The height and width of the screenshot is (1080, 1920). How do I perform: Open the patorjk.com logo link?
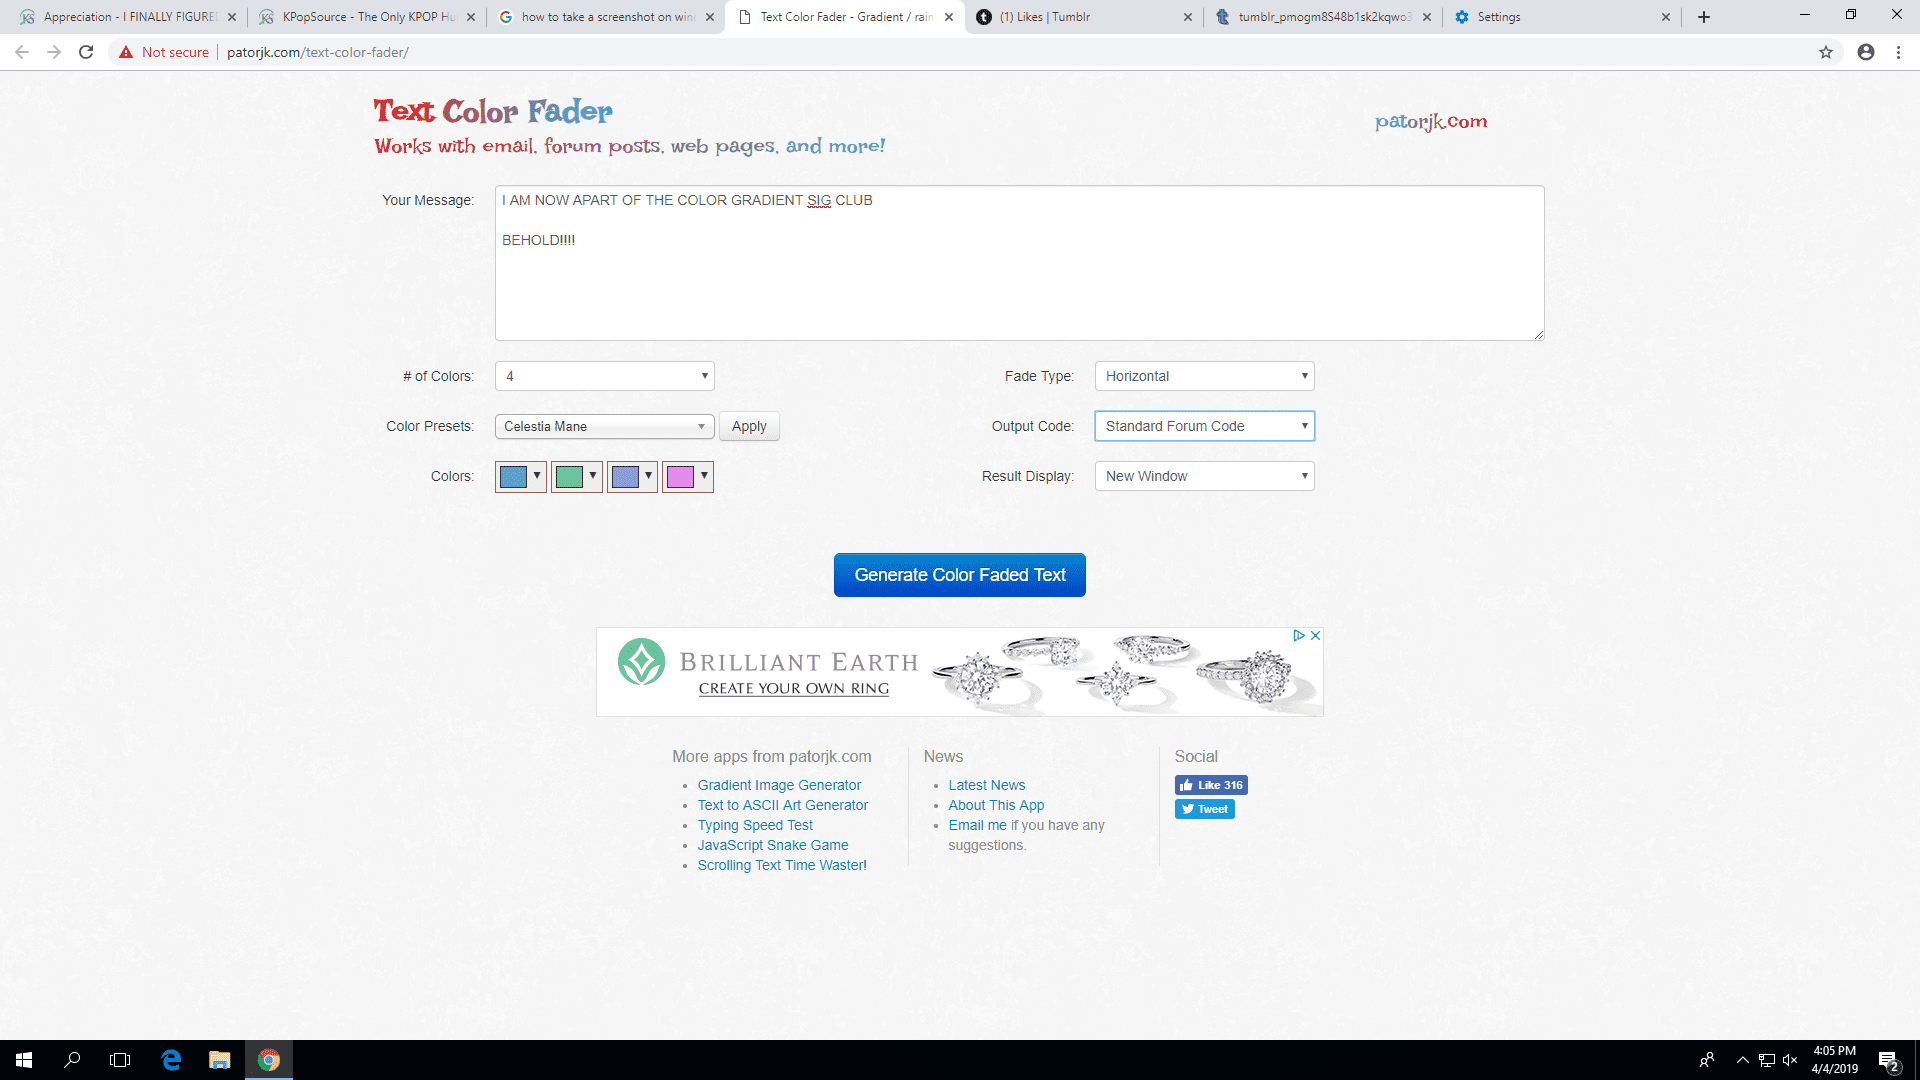point(1431,122)
